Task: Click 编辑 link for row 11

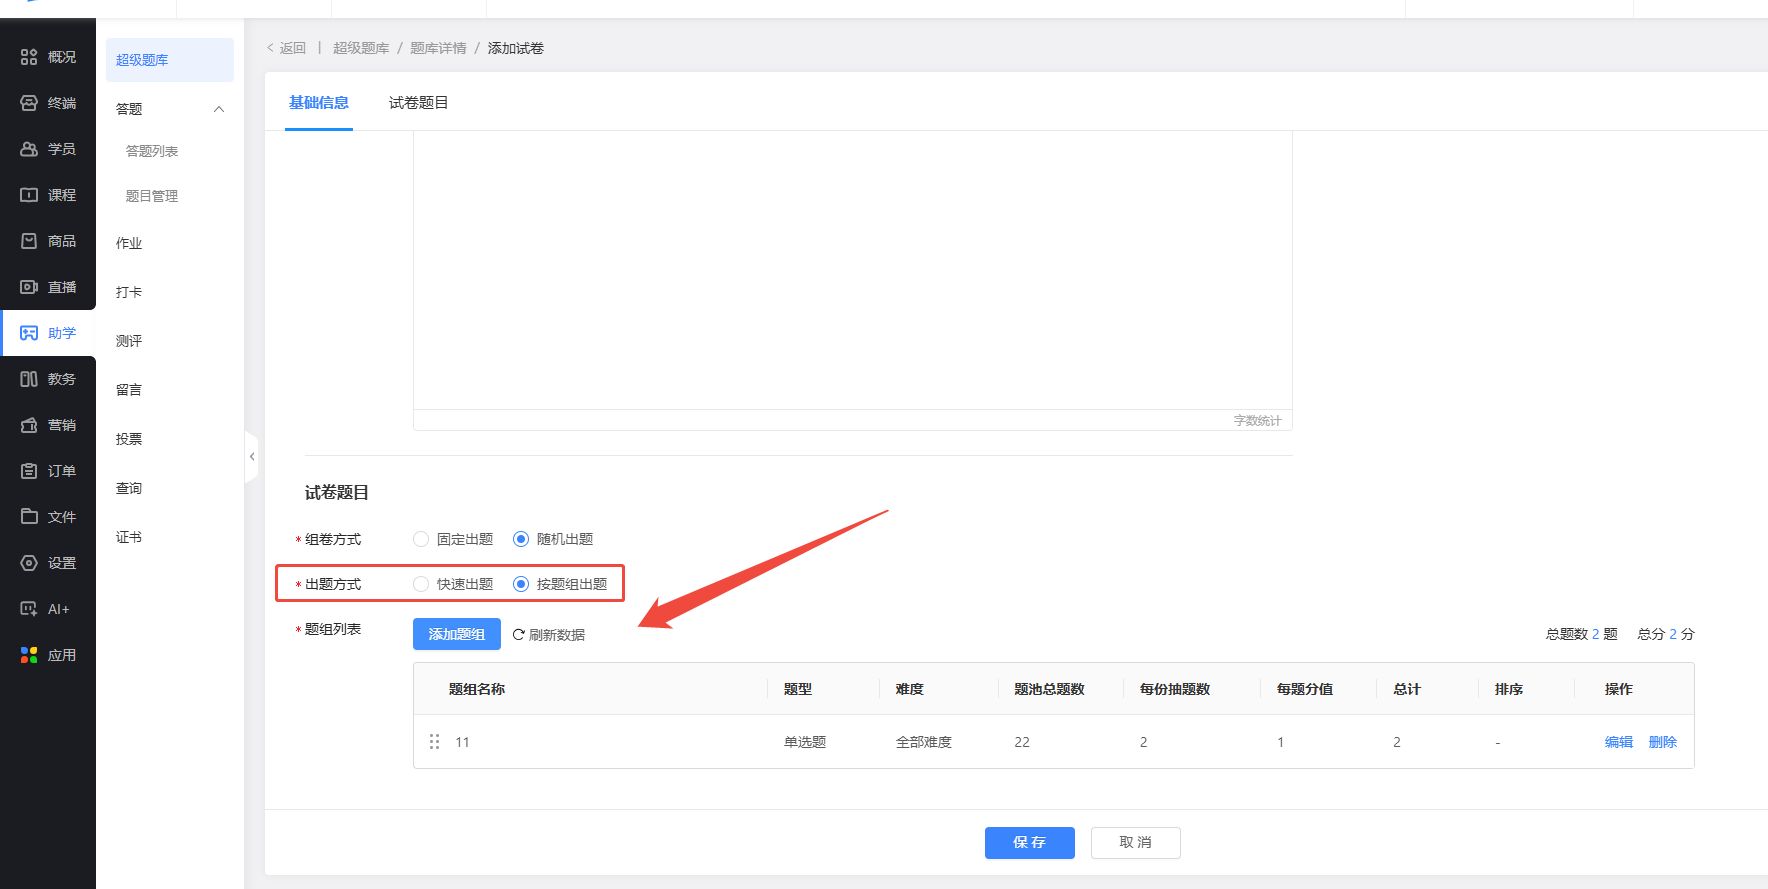Action: tap(1619, 742)
